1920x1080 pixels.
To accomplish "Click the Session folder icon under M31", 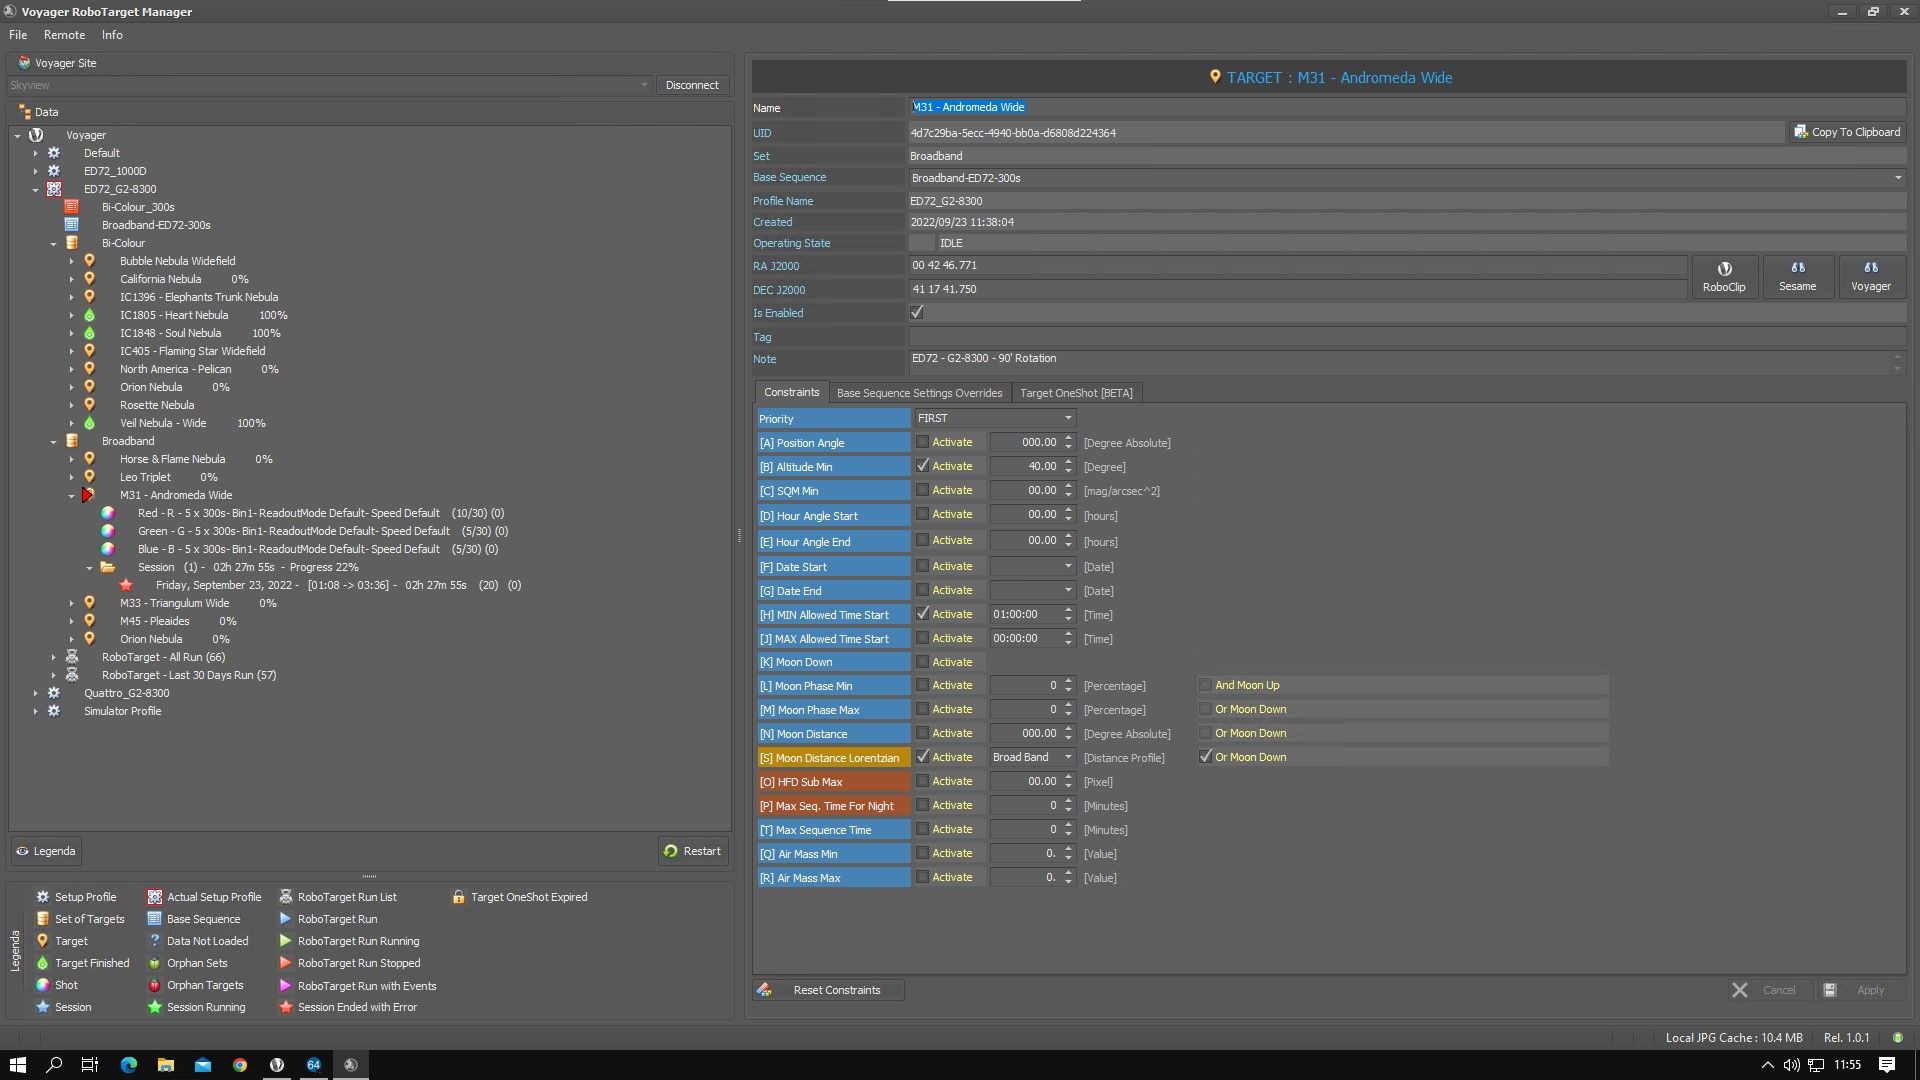I will pyautogui.click(x=107, y=567).
